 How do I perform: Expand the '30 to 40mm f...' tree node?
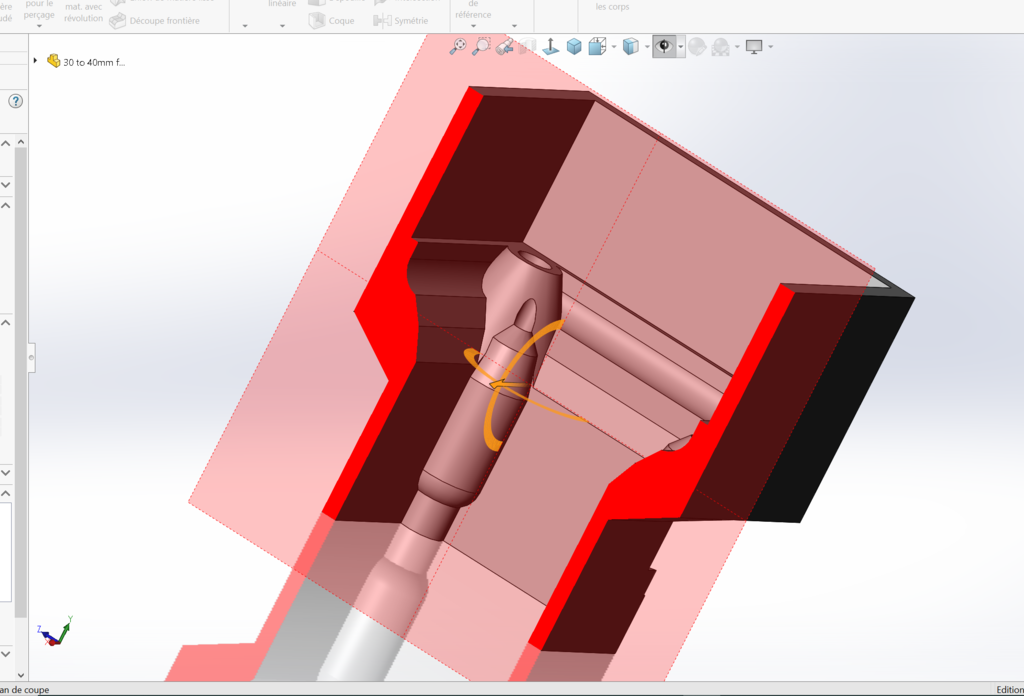pyautogui.click(x=35, y=61)
